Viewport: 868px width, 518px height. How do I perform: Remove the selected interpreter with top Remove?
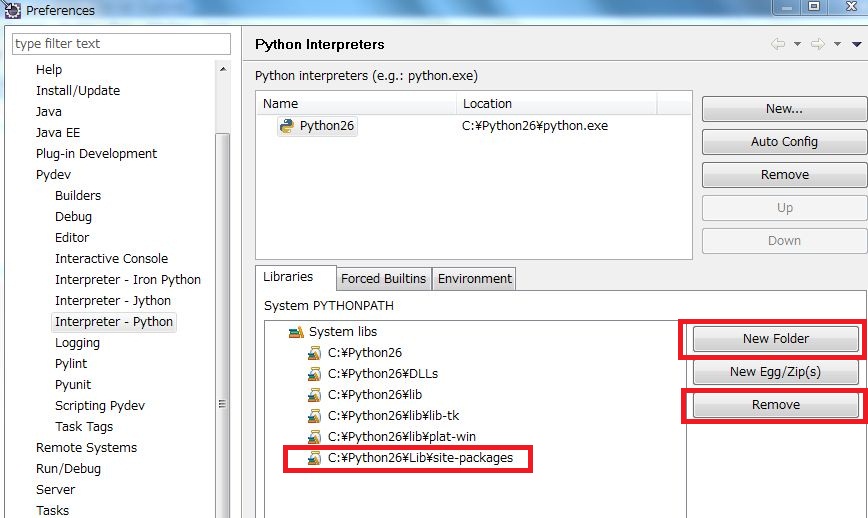click(x=784, y=175)
